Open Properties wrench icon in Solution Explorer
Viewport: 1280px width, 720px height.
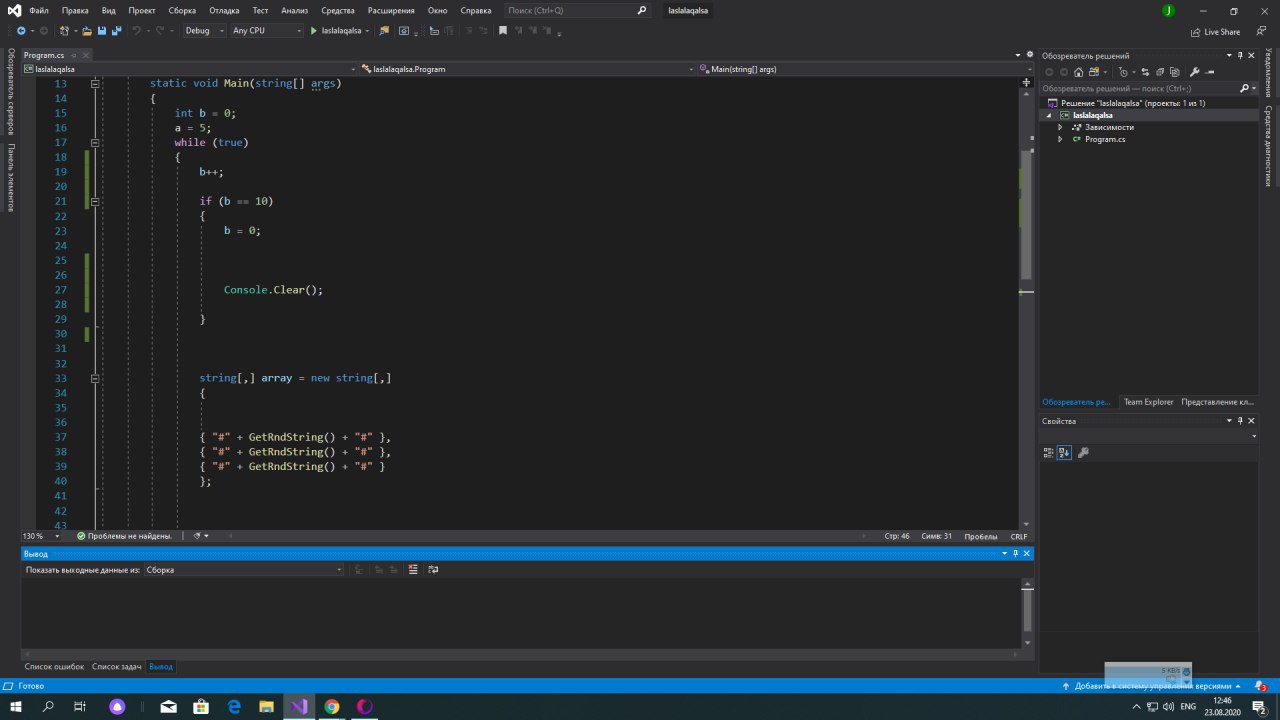[1194, 72]
